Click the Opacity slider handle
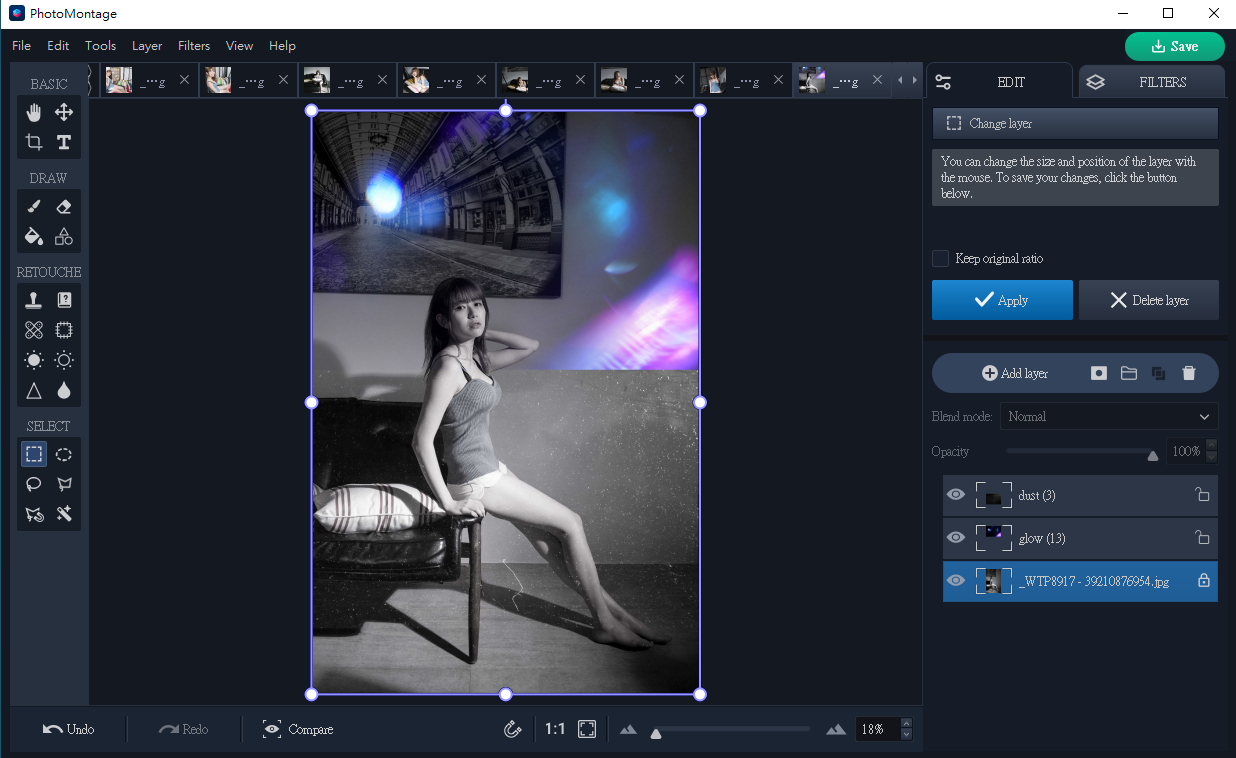The image size is (1236, 758). pos(1153,455)
